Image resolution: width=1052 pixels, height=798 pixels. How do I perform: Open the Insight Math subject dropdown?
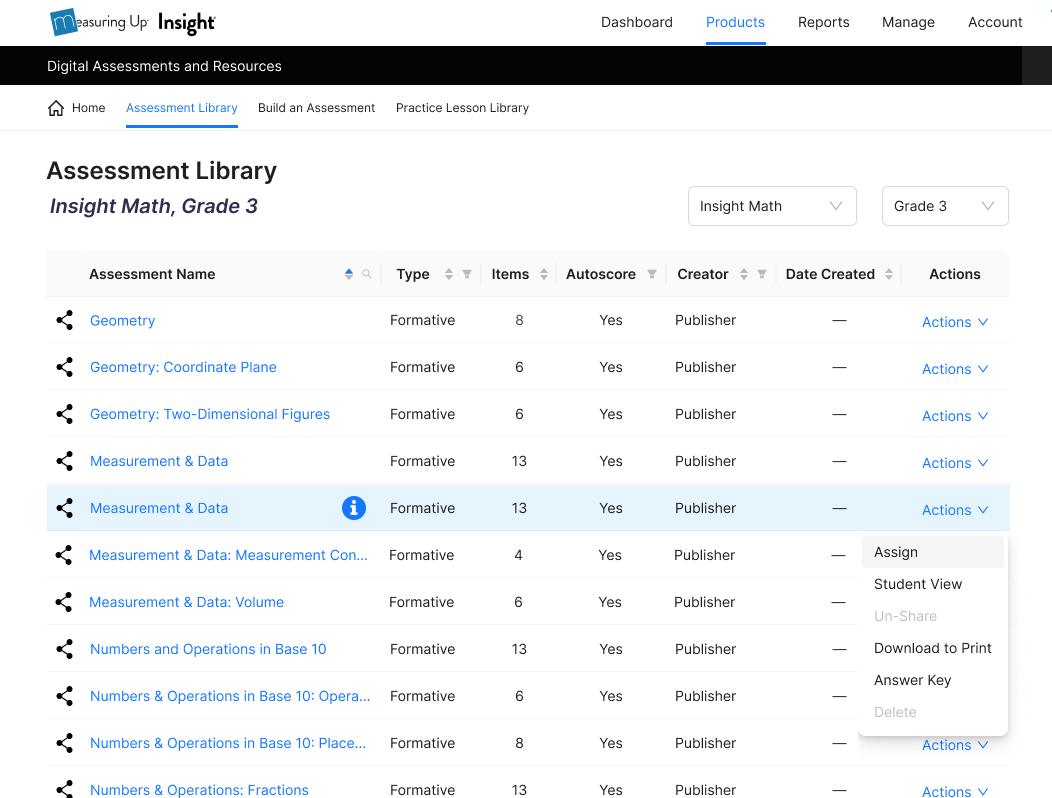click(772, 206)
